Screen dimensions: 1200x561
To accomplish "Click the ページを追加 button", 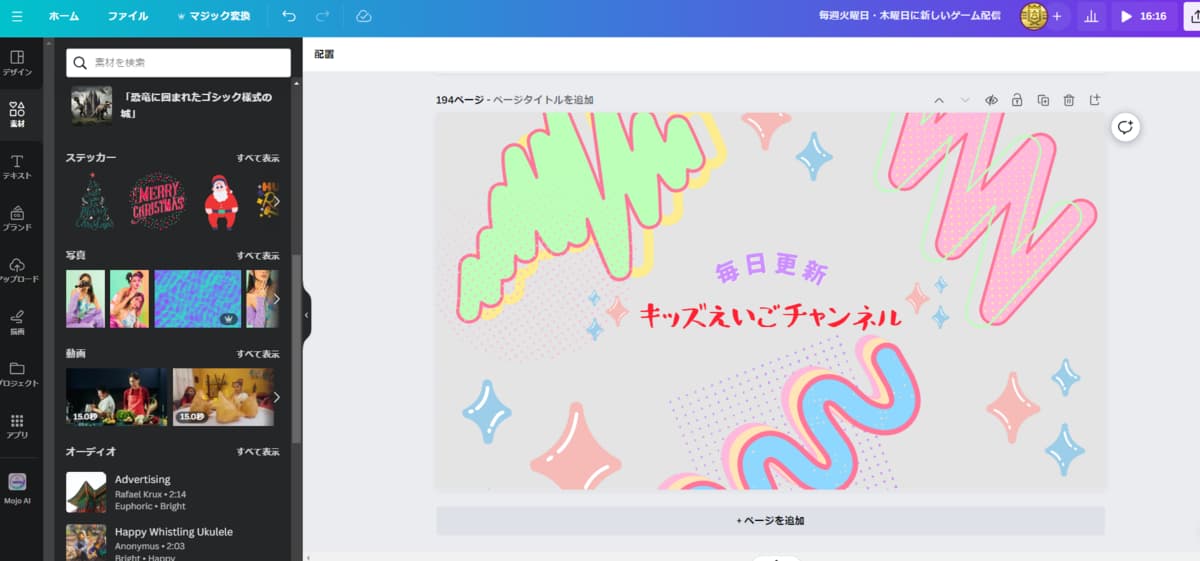I will click(770, 521).
